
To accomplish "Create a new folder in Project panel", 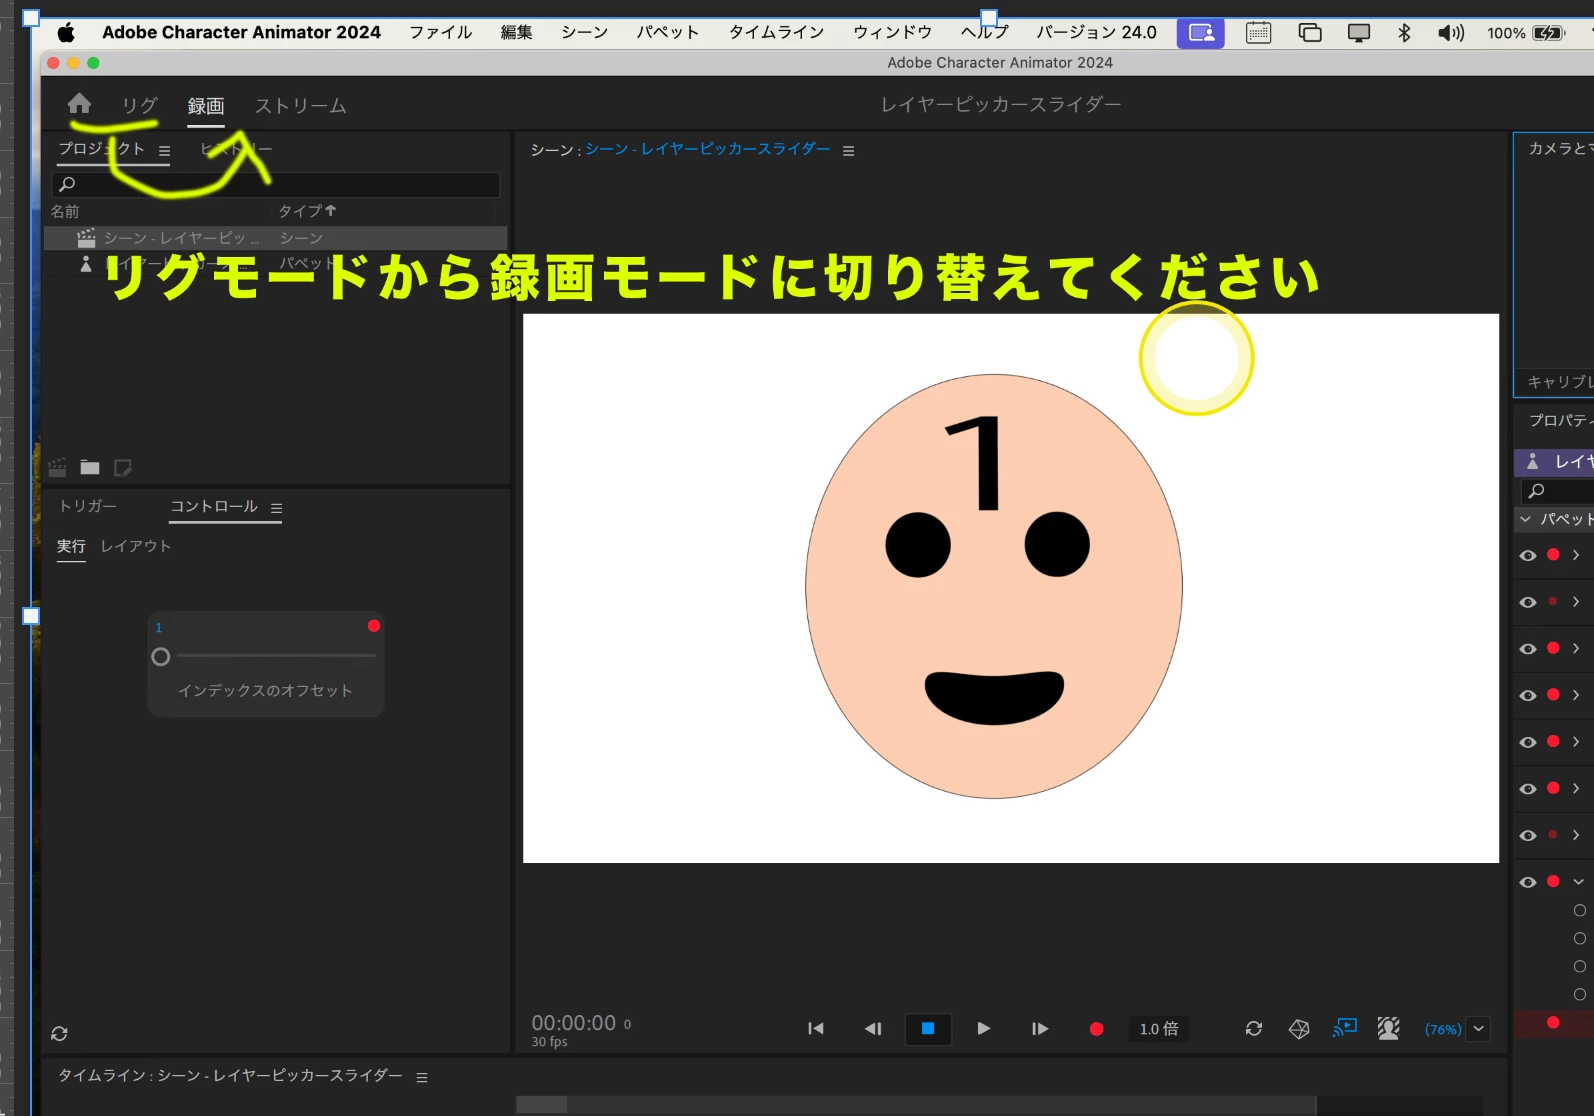I will pos(90,467).
